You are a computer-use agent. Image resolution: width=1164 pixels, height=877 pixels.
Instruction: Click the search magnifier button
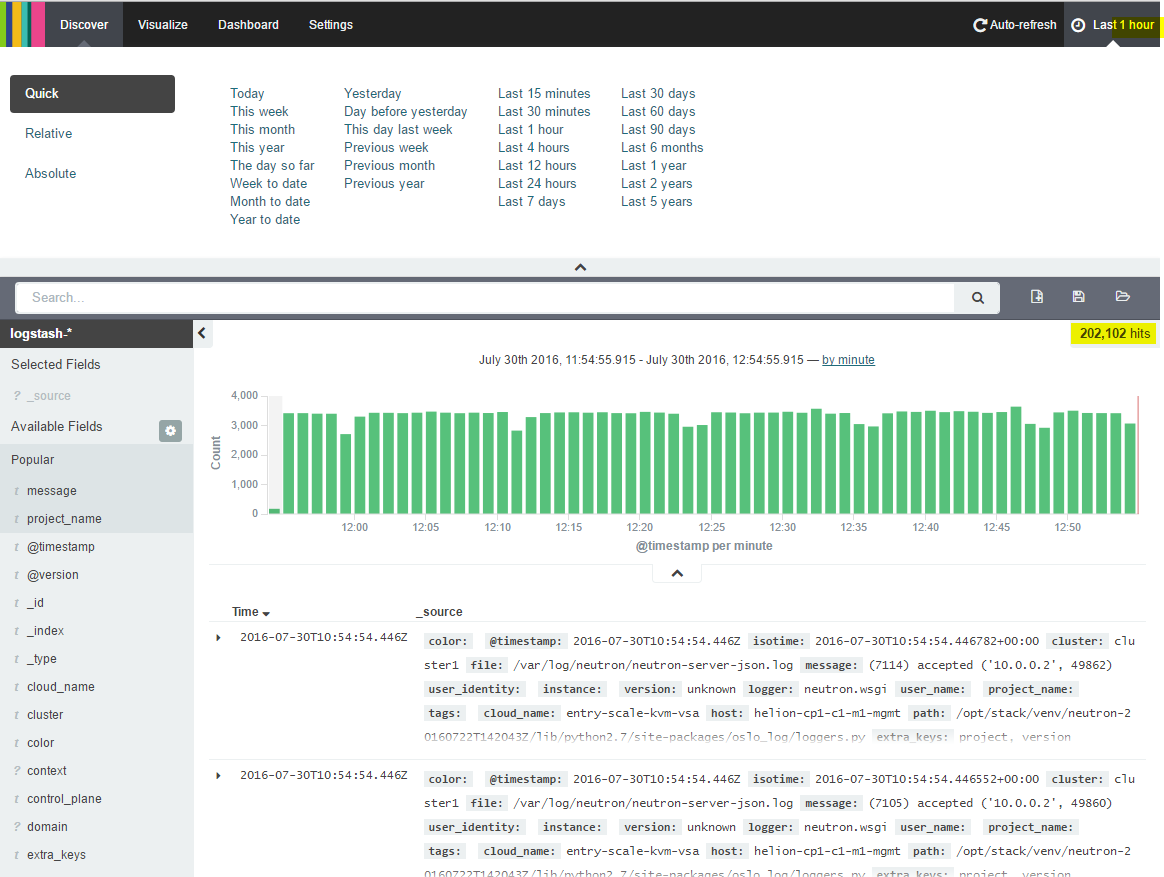click(978, 298)
